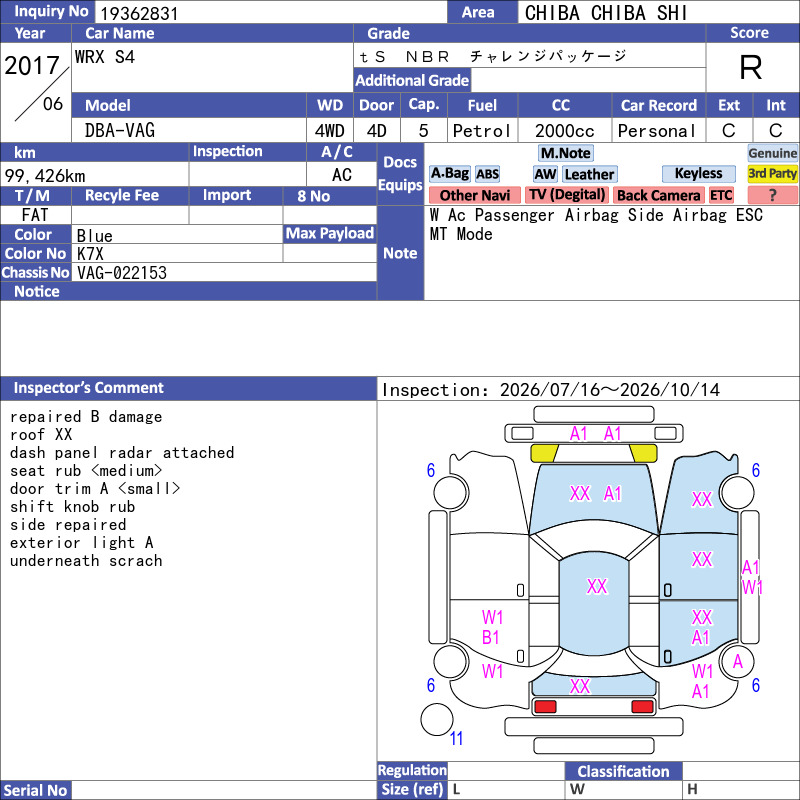Viewport: 800px width, 800px height.
Task: Click the Other Navi badge
Action: 474,195
